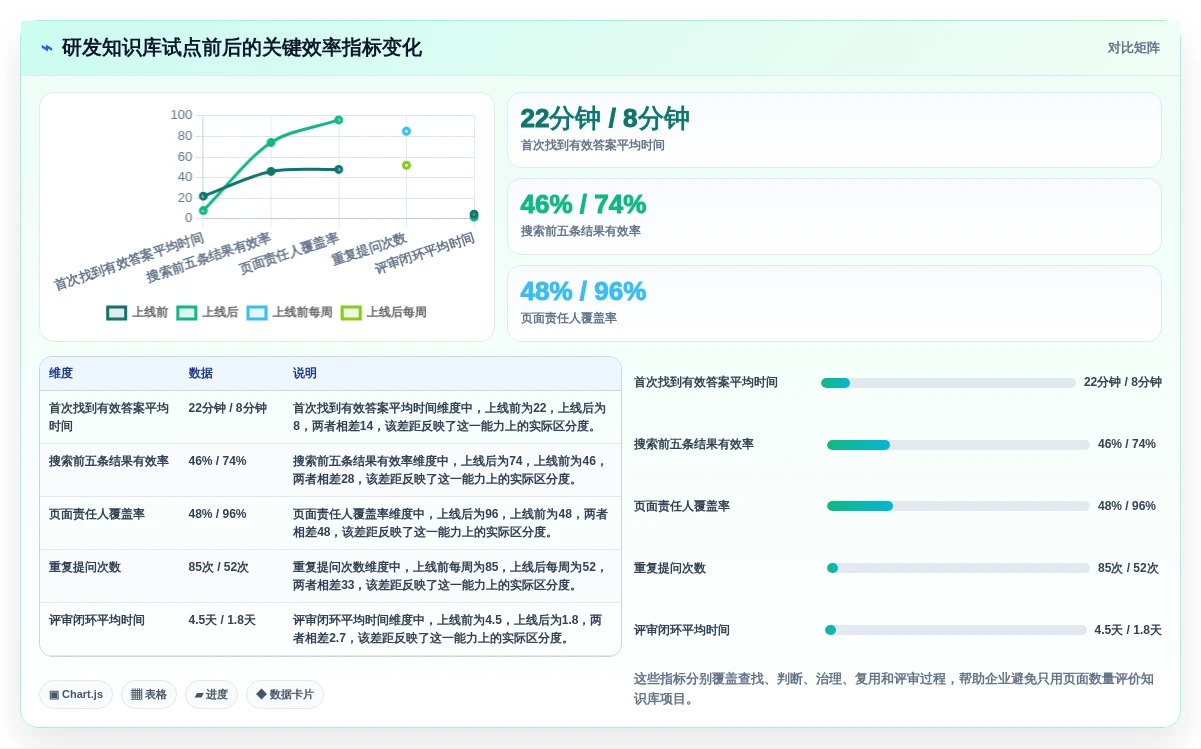Screen dimensions: 1201x749
Task: Click the 85次 / 52次 table cell
Action: [219, 567]
